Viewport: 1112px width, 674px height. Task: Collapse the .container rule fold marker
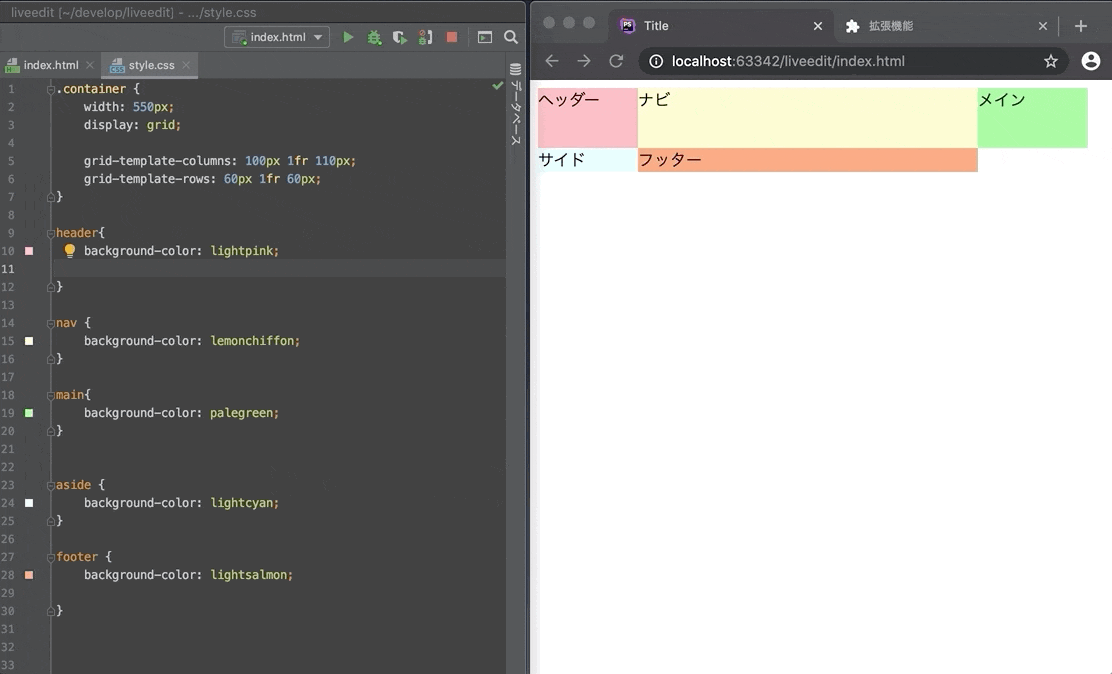point(51,89)
